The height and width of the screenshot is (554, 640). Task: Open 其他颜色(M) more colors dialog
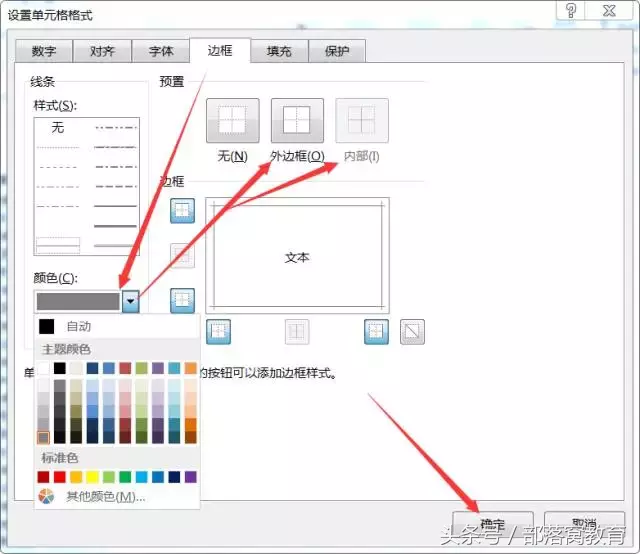(x=118, y=497)
